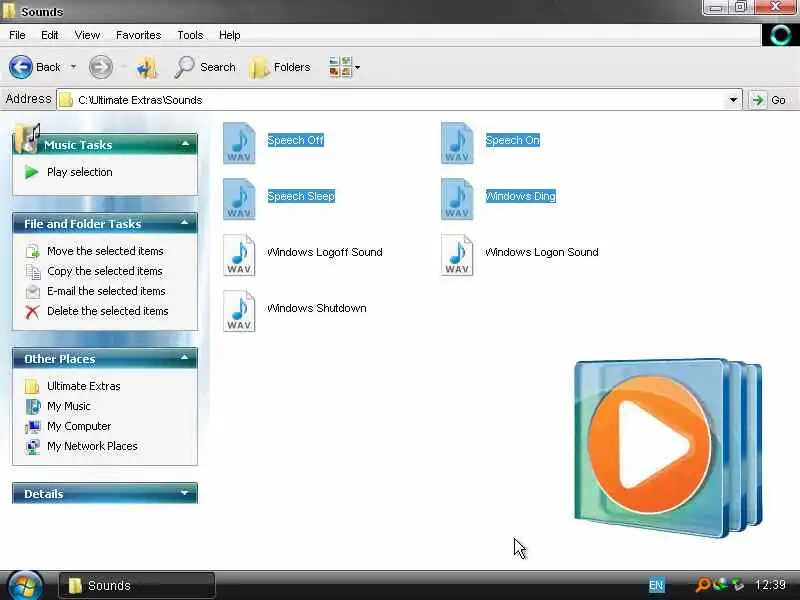The image size is (800, 600).
Task: Open the File menu
Action: tap(17, 35)
